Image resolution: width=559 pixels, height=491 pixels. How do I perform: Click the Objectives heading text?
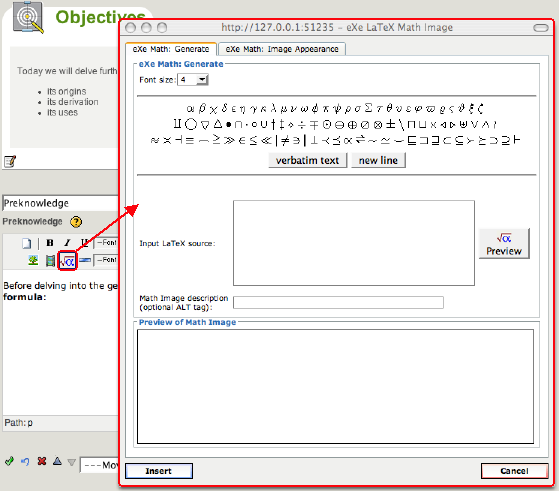point(101,17)
